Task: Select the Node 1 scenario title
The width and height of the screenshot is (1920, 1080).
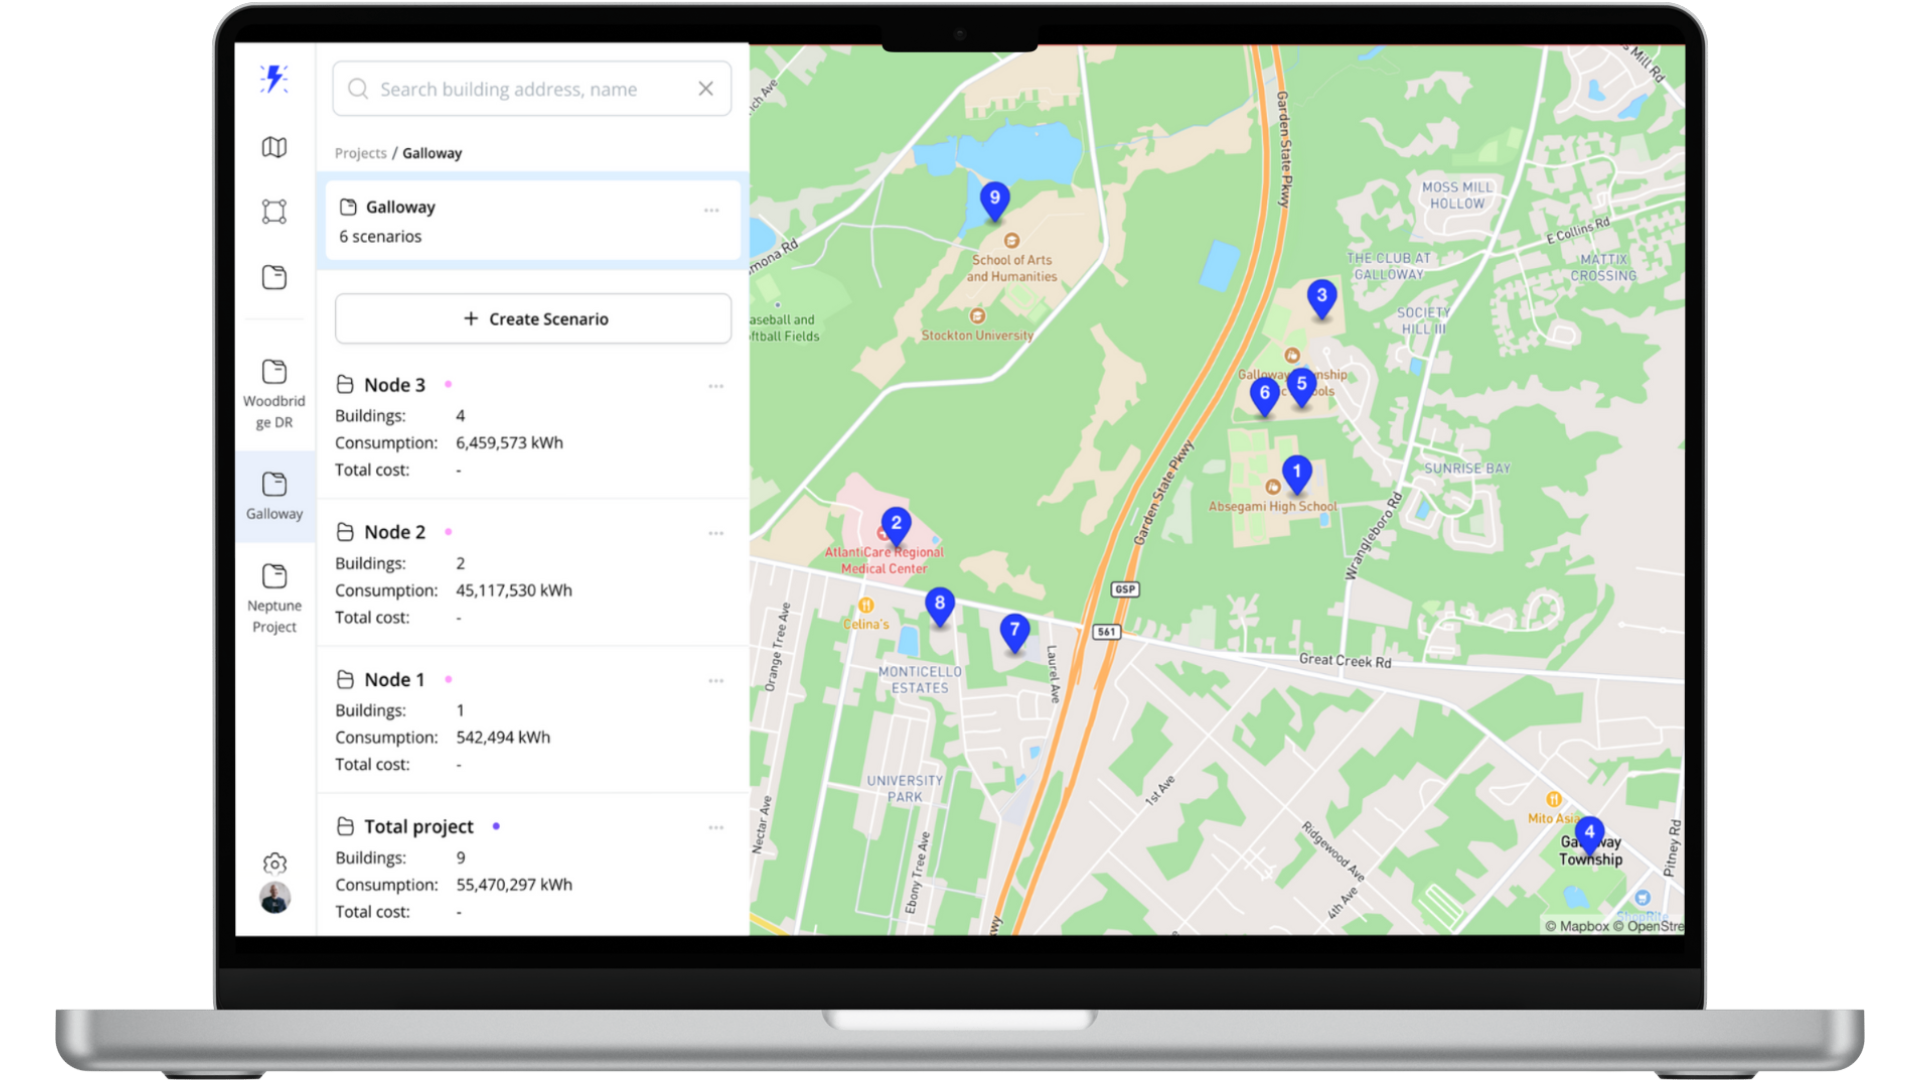Action: click(394, 680)
